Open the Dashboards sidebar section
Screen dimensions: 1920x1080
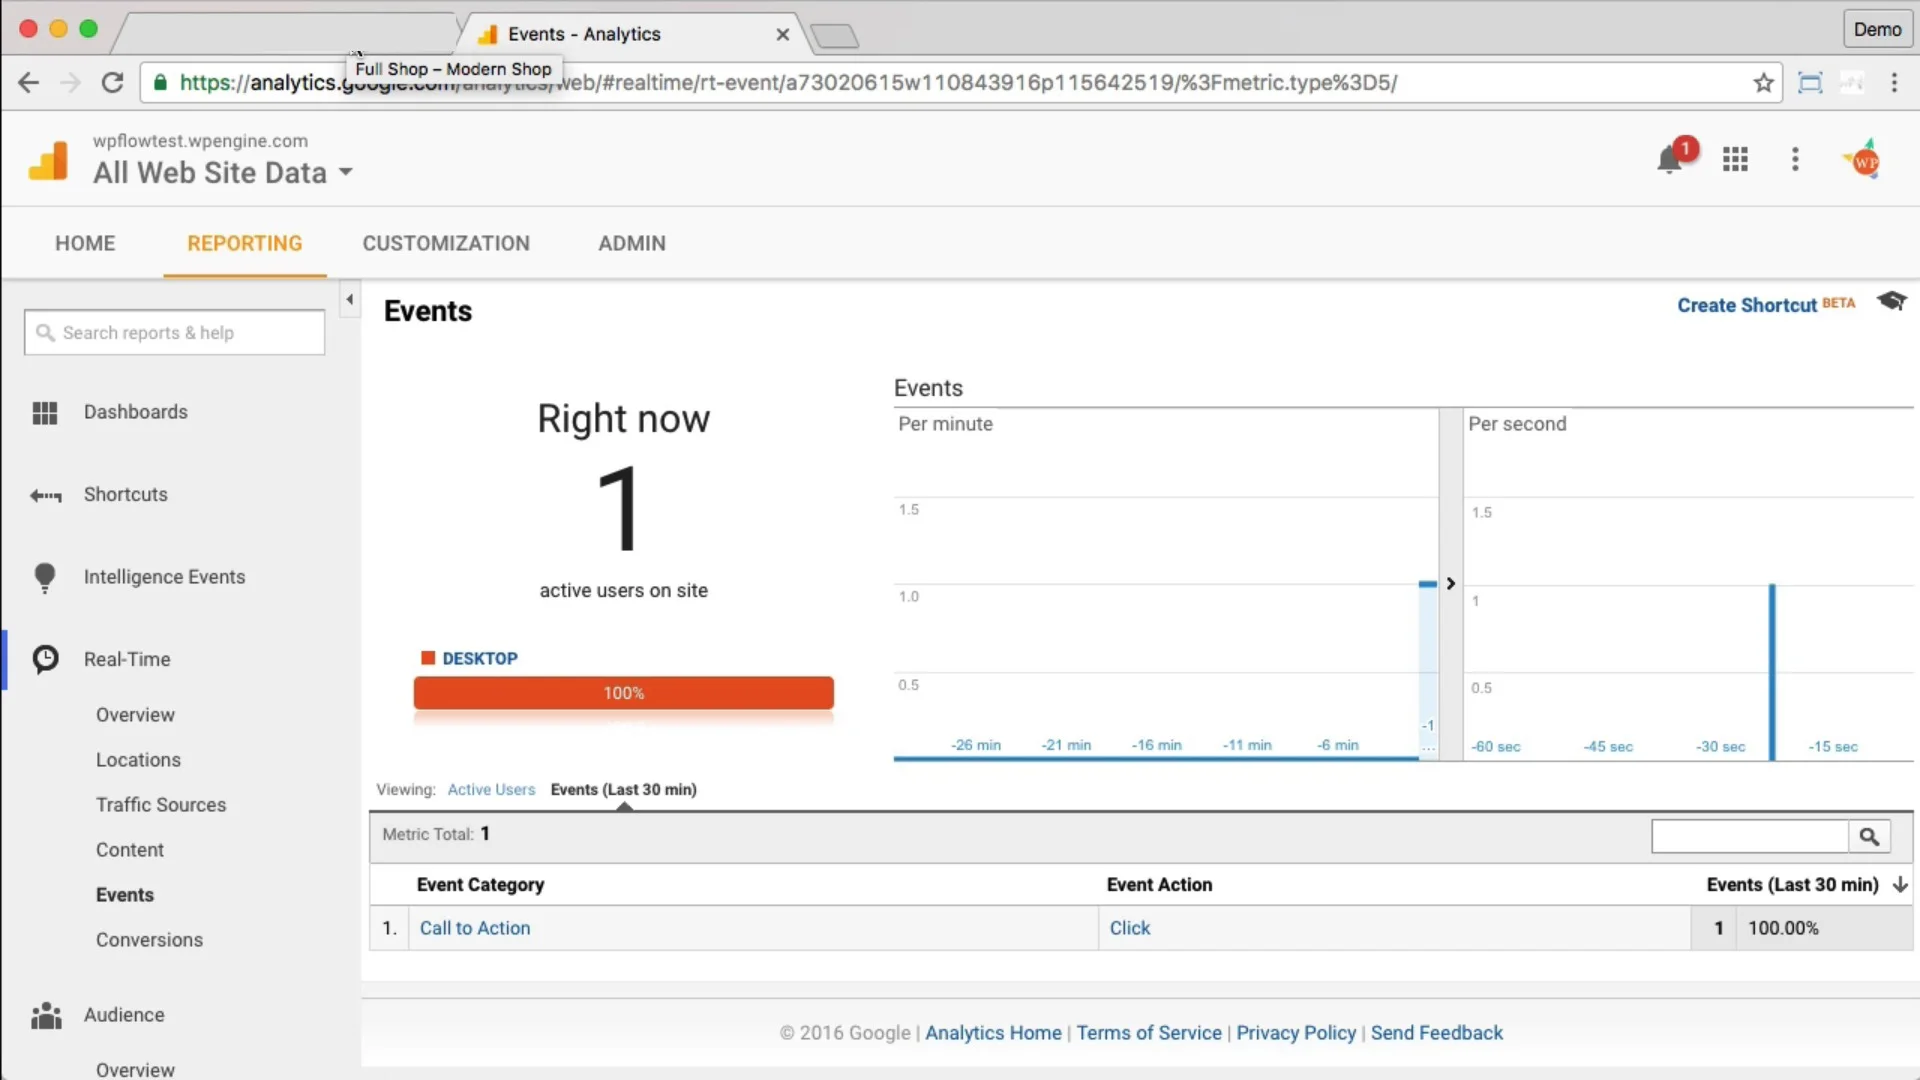(135, 412)
